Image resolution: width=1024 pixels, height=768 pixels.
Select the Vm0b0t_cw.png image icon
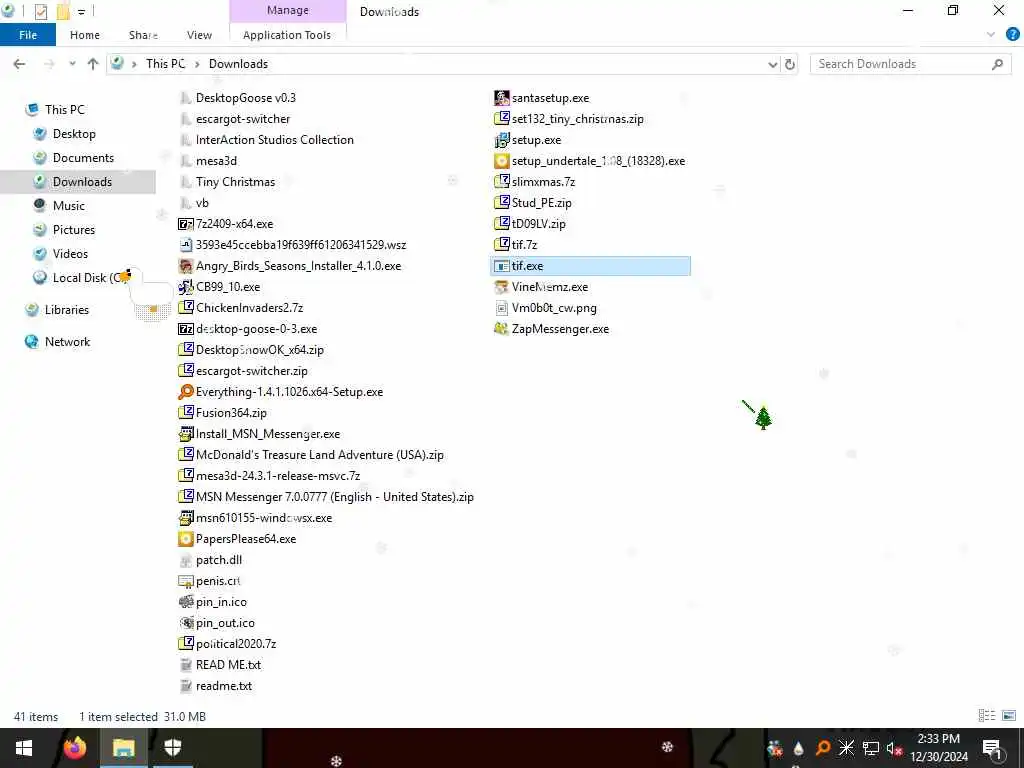click(x=502, y=308)
